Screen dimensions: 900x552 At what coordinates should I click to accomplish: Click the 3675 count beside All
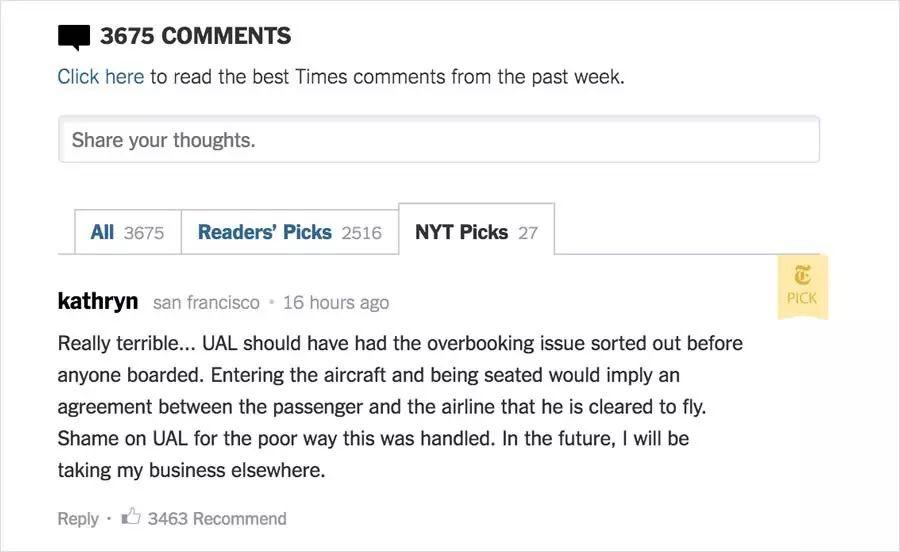click(x=144, y=233)
